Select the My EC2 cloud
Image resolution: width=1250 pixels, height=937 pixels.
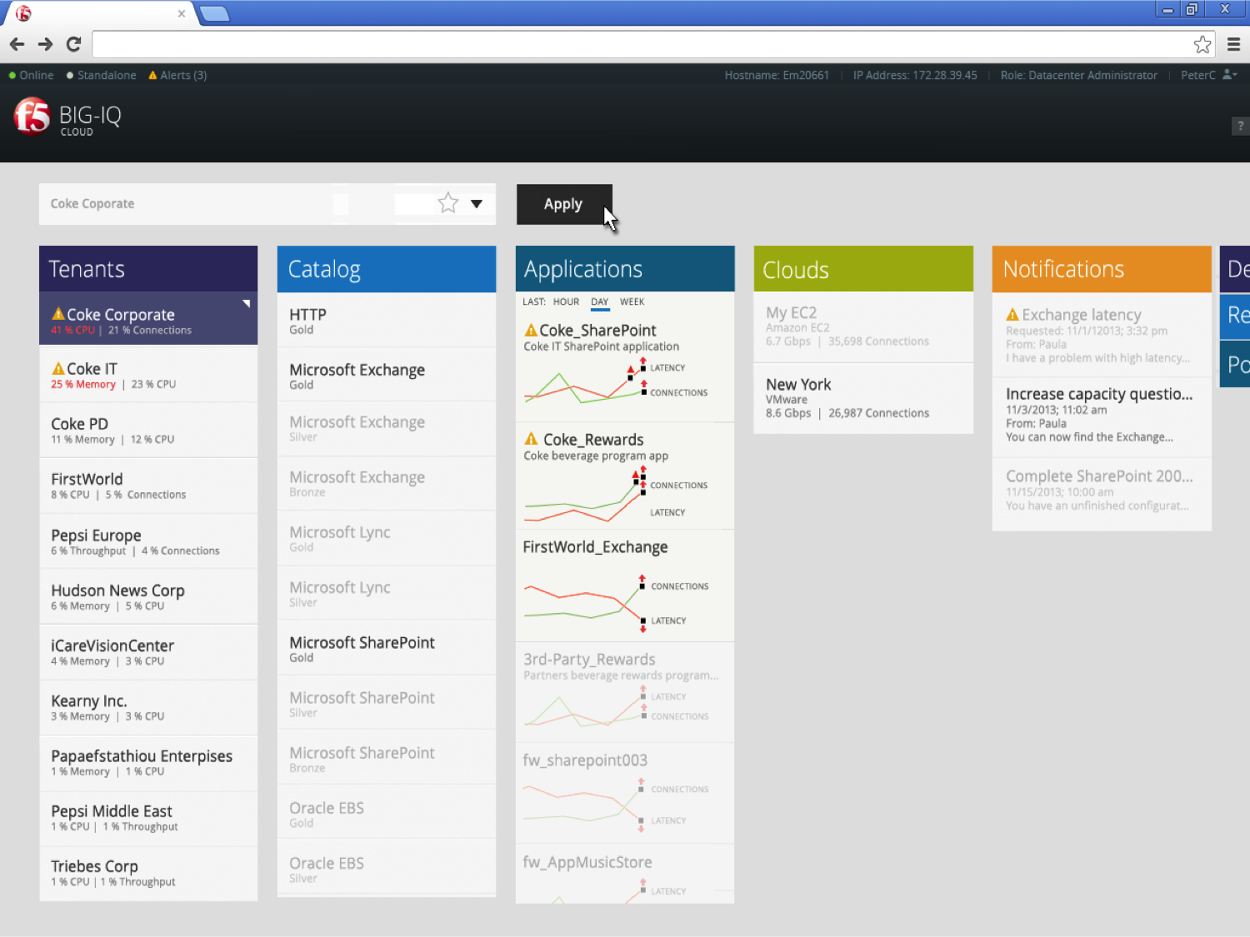(863, 327)
